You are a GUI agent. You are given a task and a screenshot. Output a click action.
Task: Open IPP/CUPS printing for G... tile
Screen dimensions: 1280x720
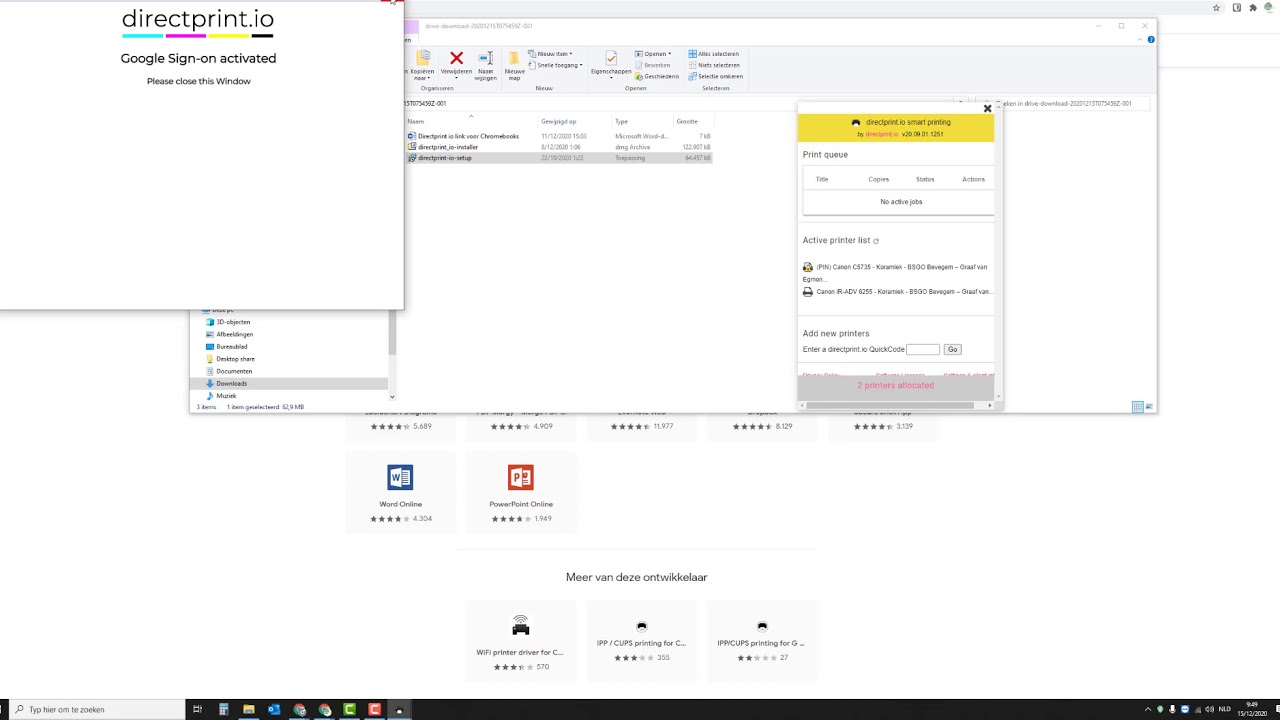[761, 640]
